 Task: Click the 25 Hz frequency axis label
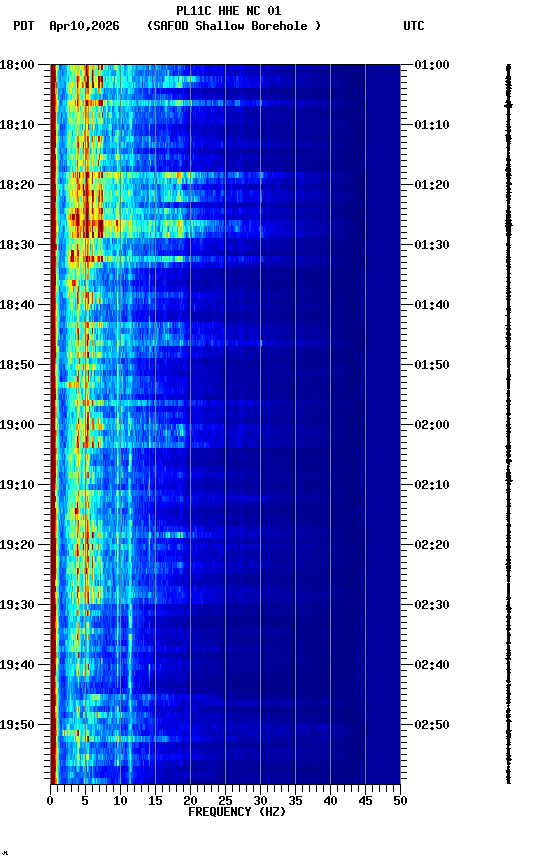click(x=225, y=801)
